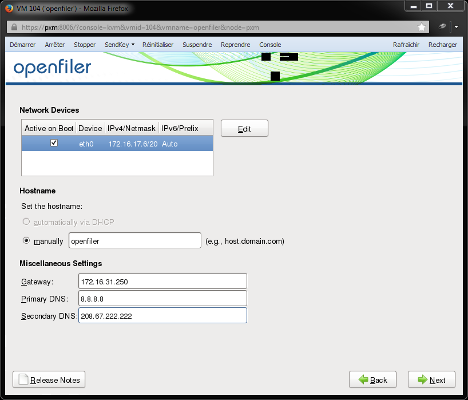The width and height of the screenshot is (468, 400).
Task: Click the Primary DNS input field
Action: [x=162, y=299]
